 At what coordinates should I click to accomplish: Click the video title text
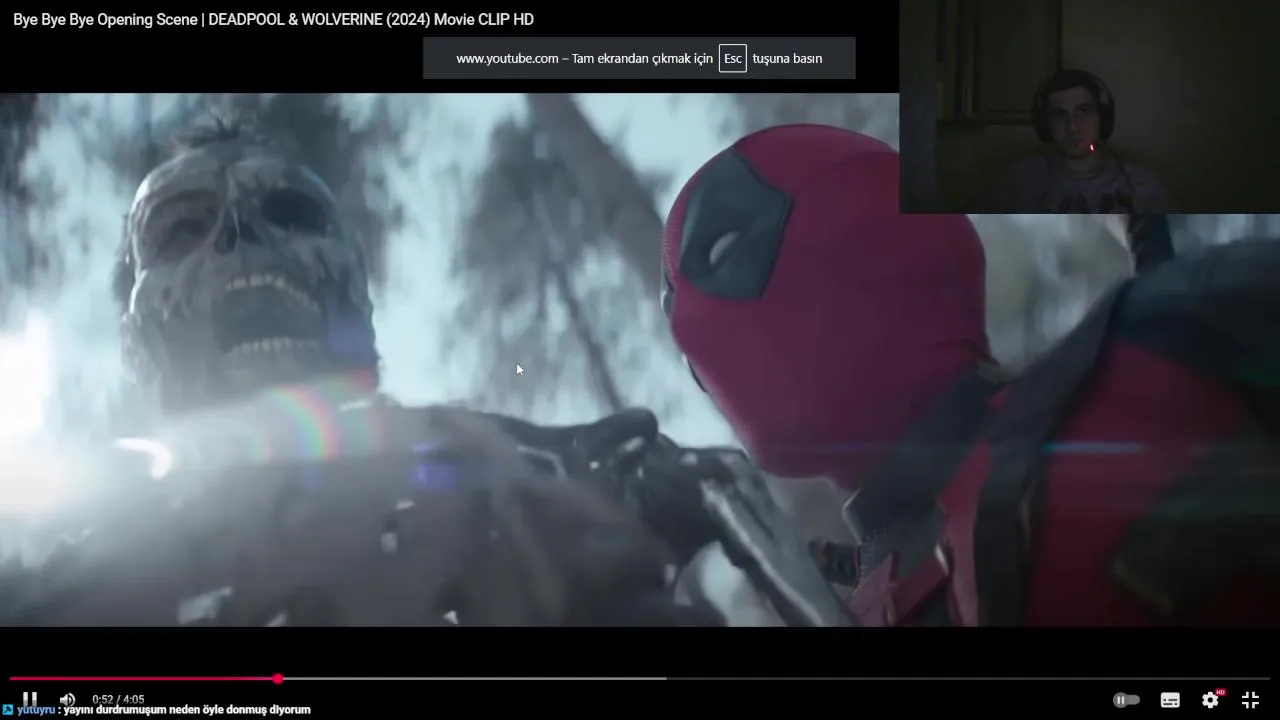point(273,20)
